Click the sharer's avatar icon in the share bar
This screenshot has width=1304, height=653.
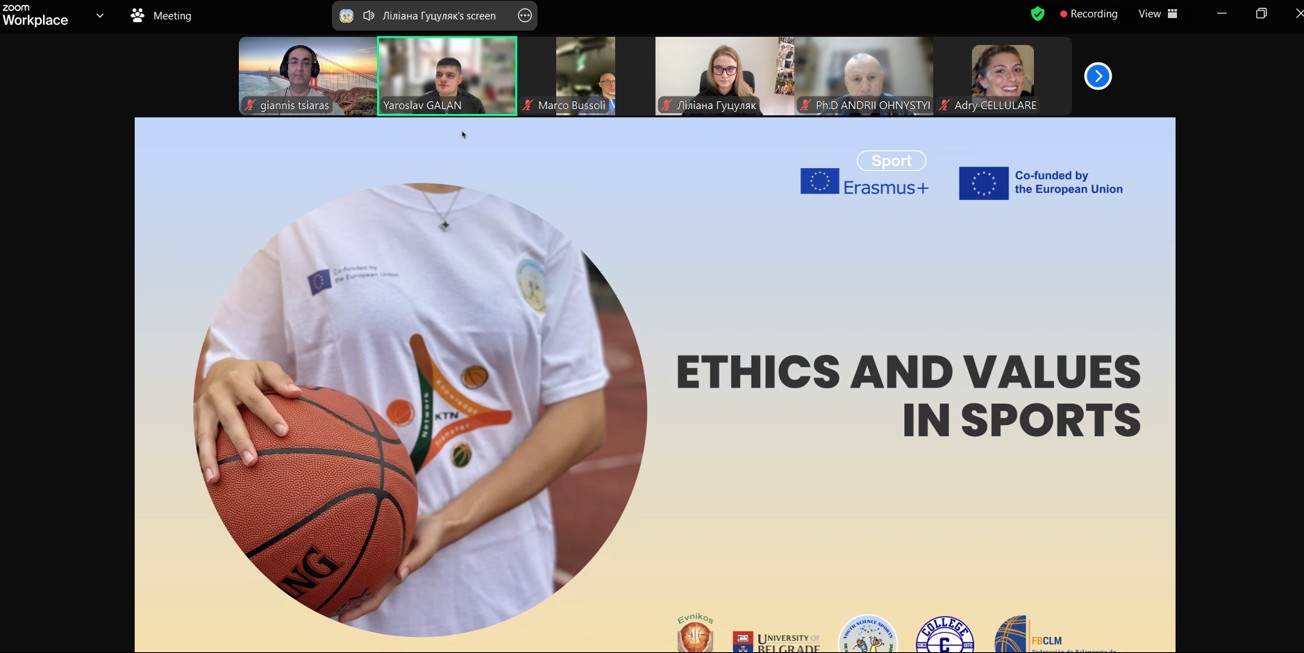[x=346, y=15]
